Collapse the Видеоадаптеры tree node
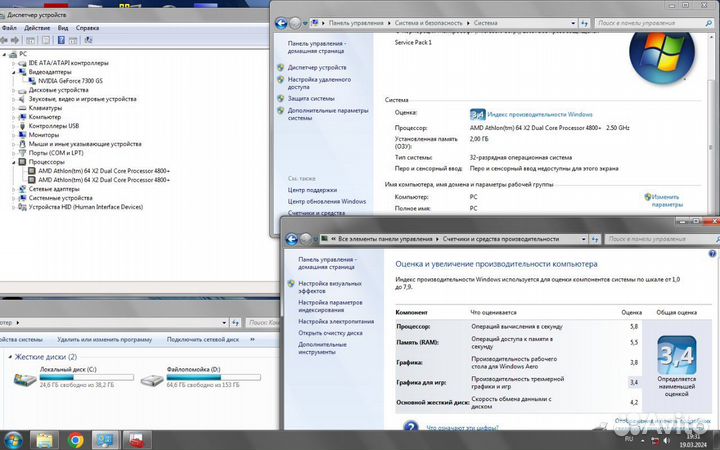The image size is (720, 450). (x=13, y=72)
